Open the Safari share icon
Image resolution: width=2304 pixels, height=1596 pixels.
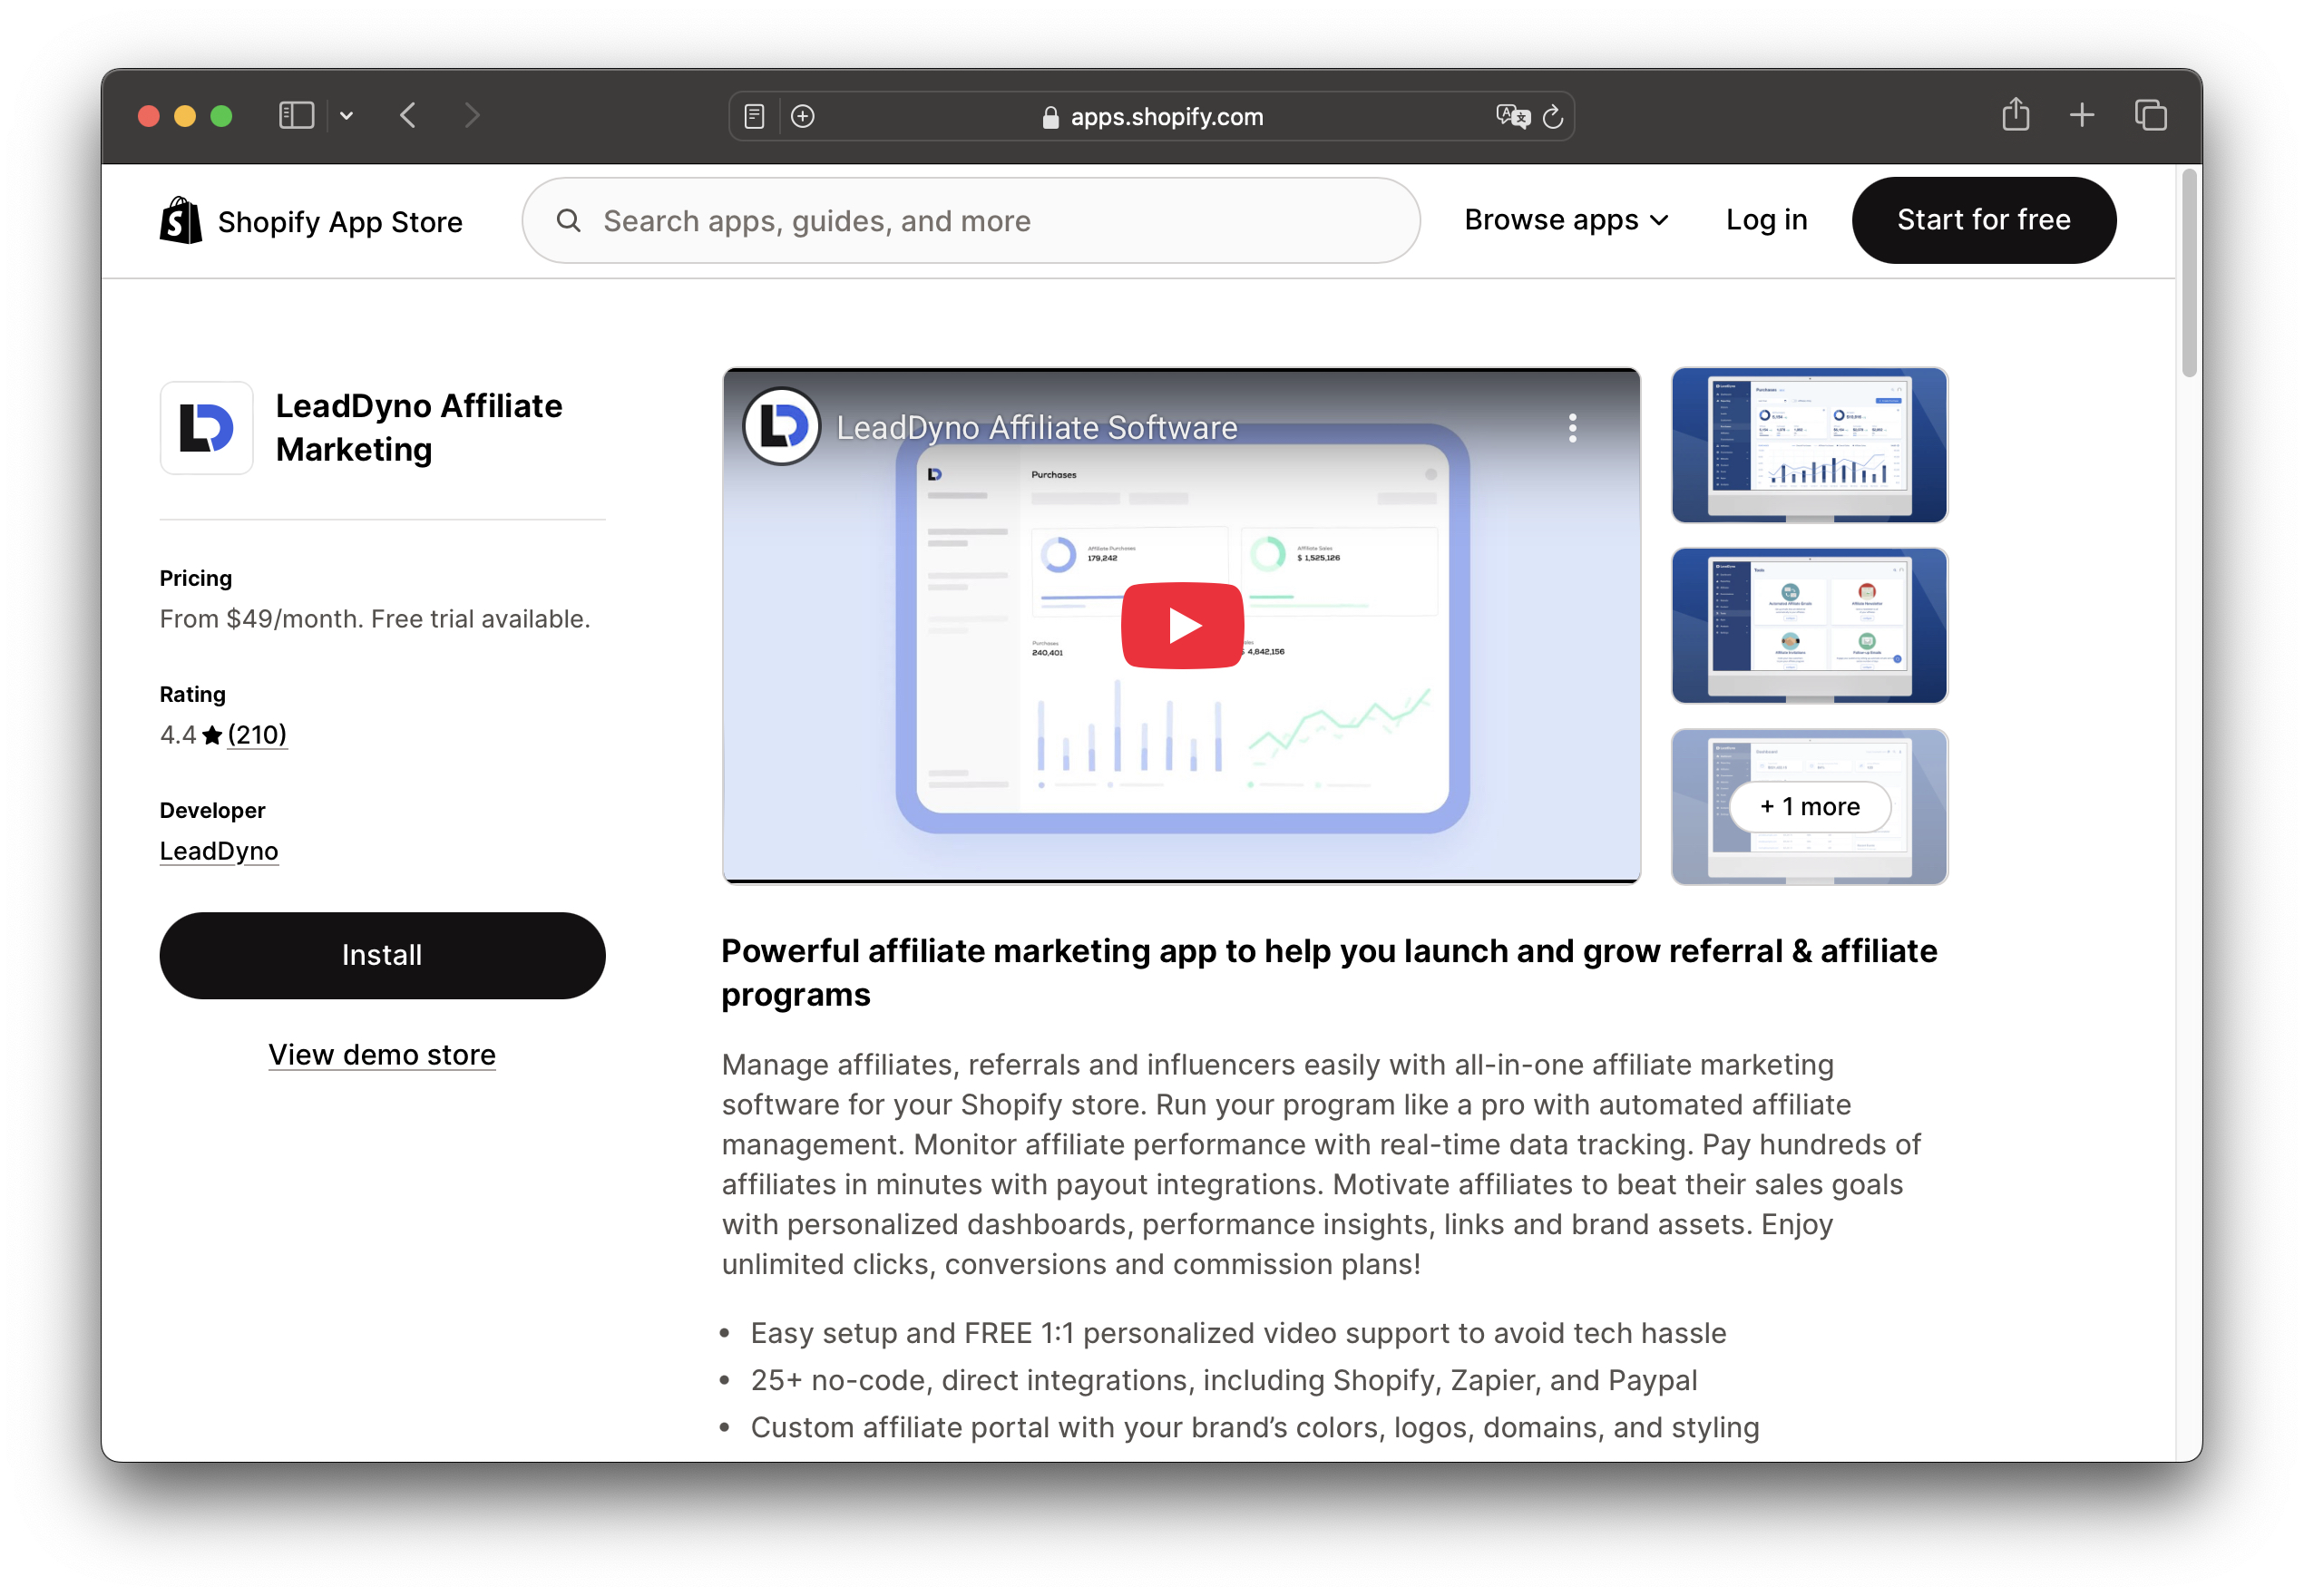[2015, 115]
